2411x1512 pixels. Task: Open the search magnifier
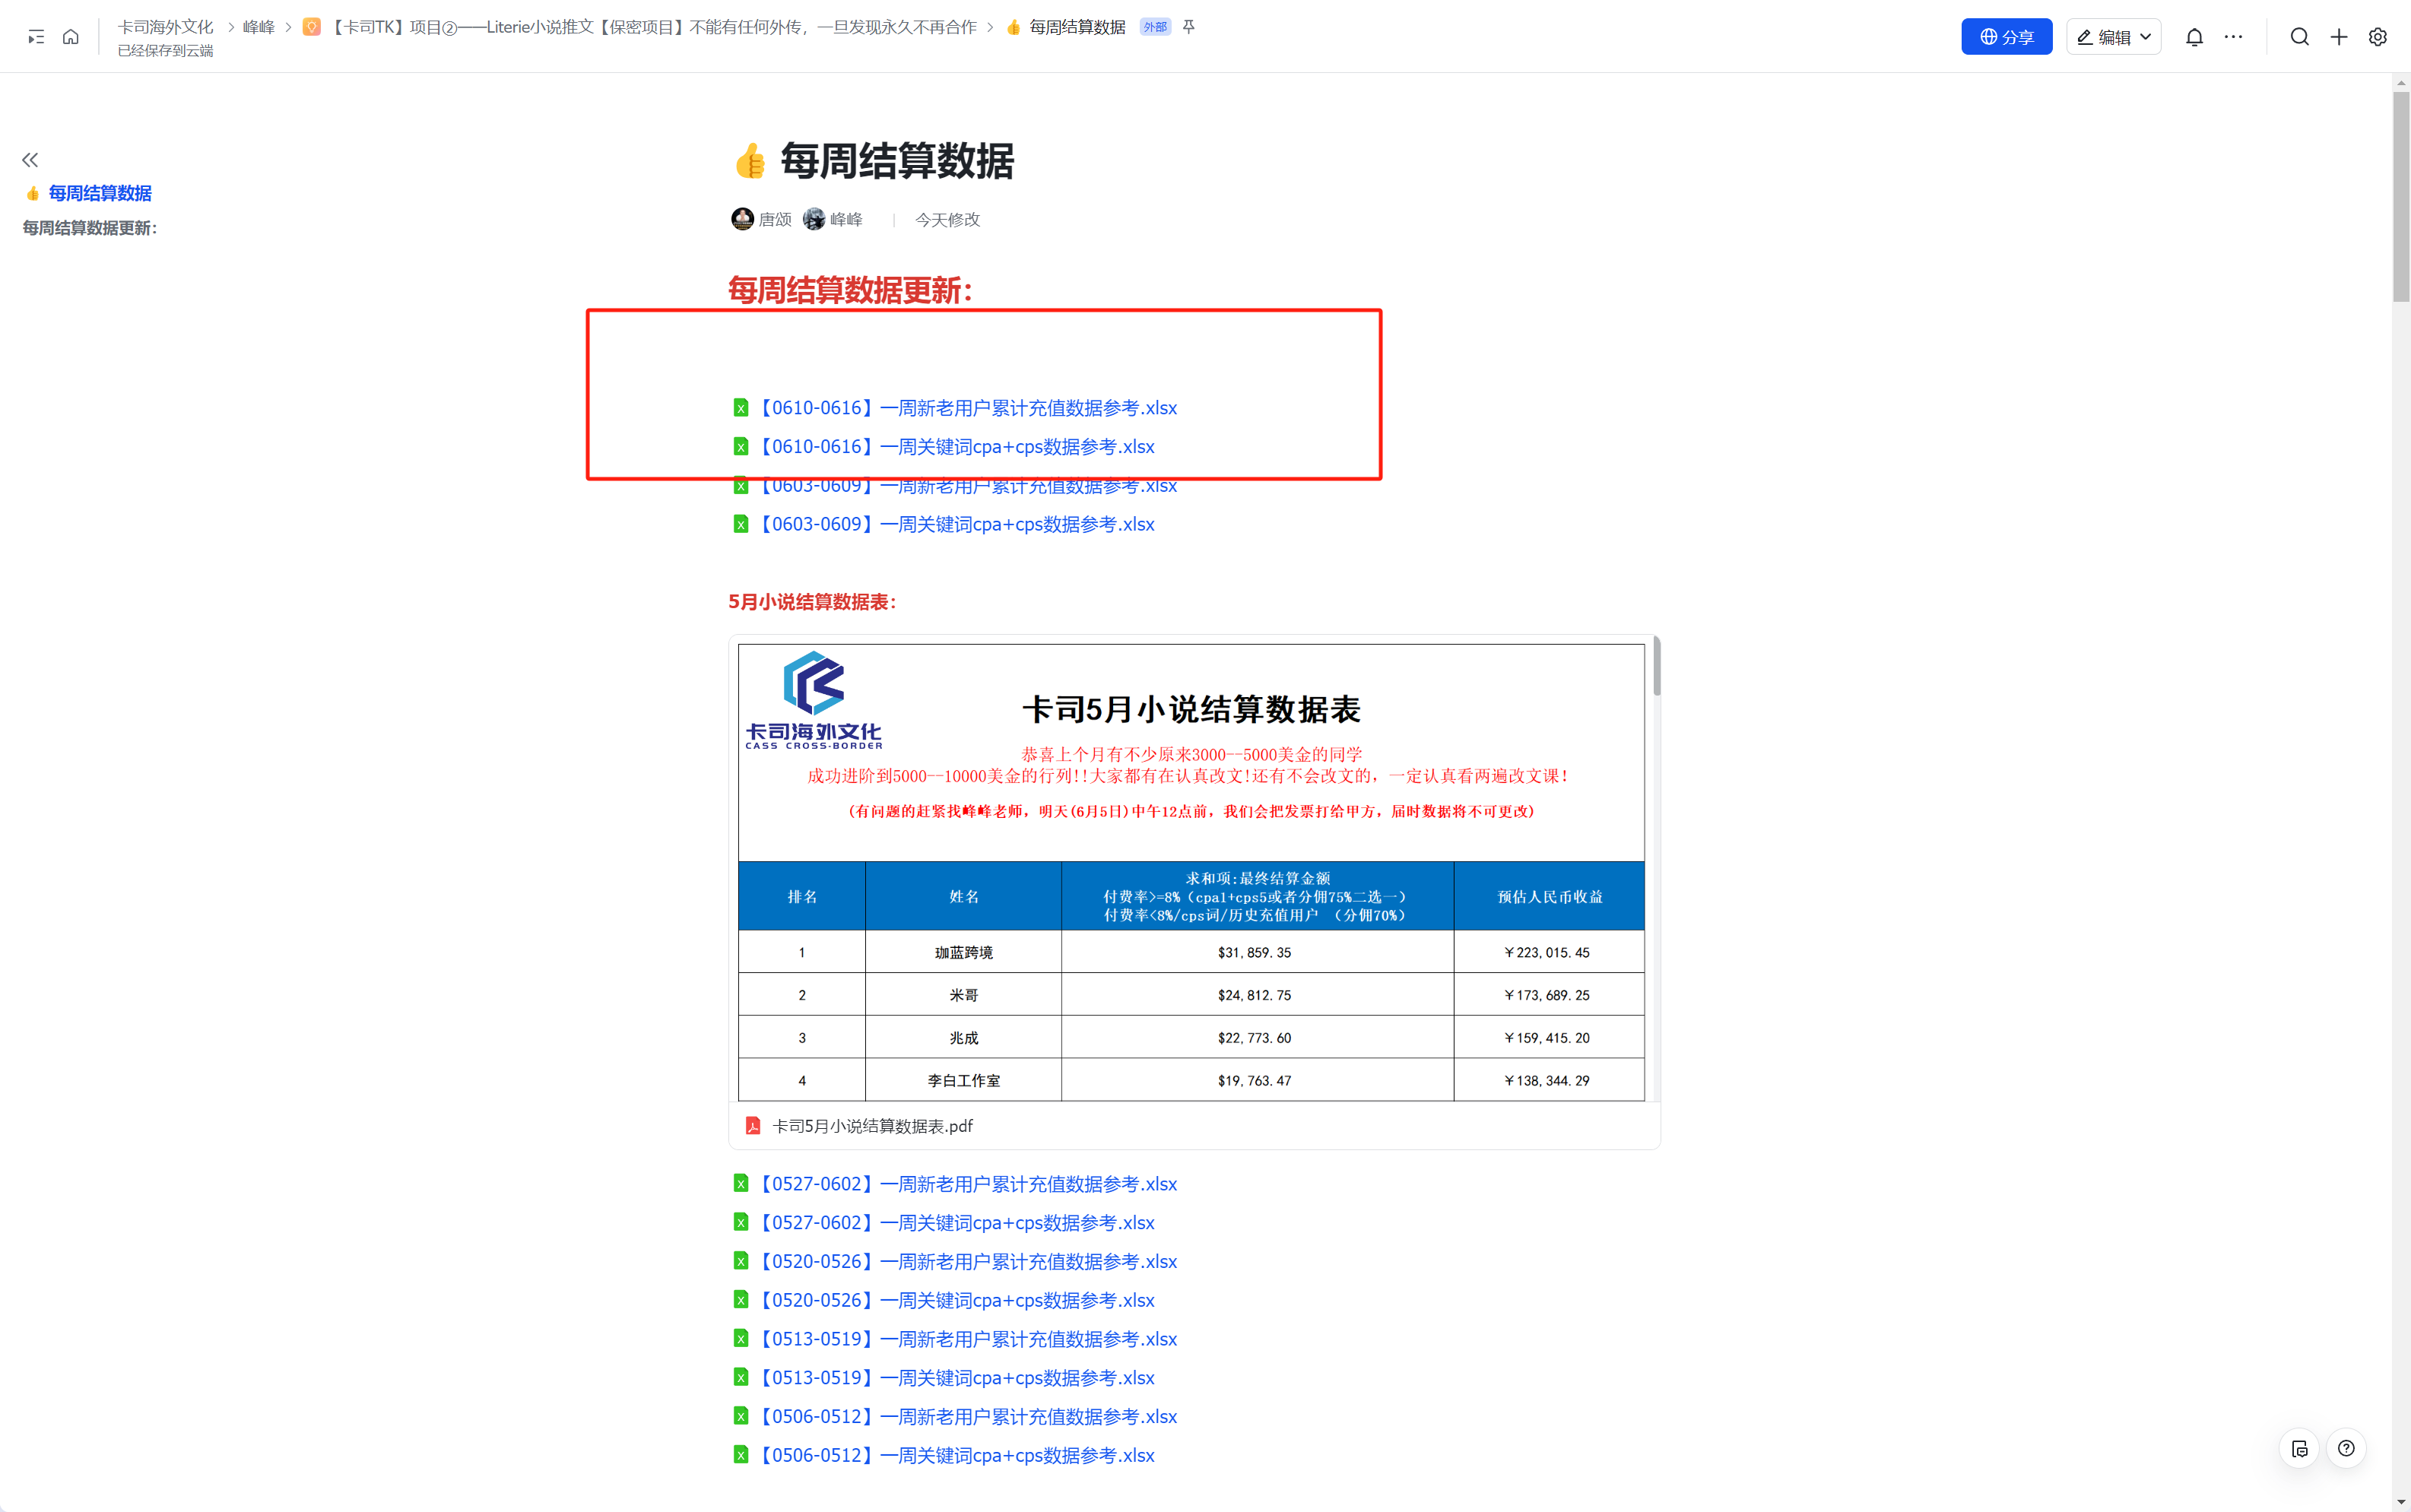(2300, 37)
